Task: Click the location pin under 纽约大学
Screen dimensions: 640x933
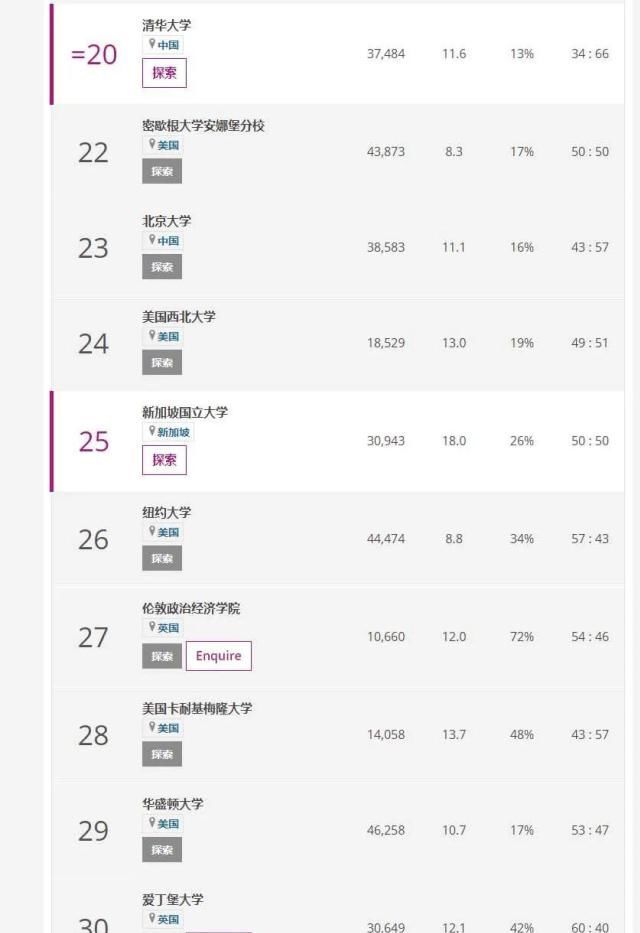Action: pyautogui.click(x=152, y=532)
